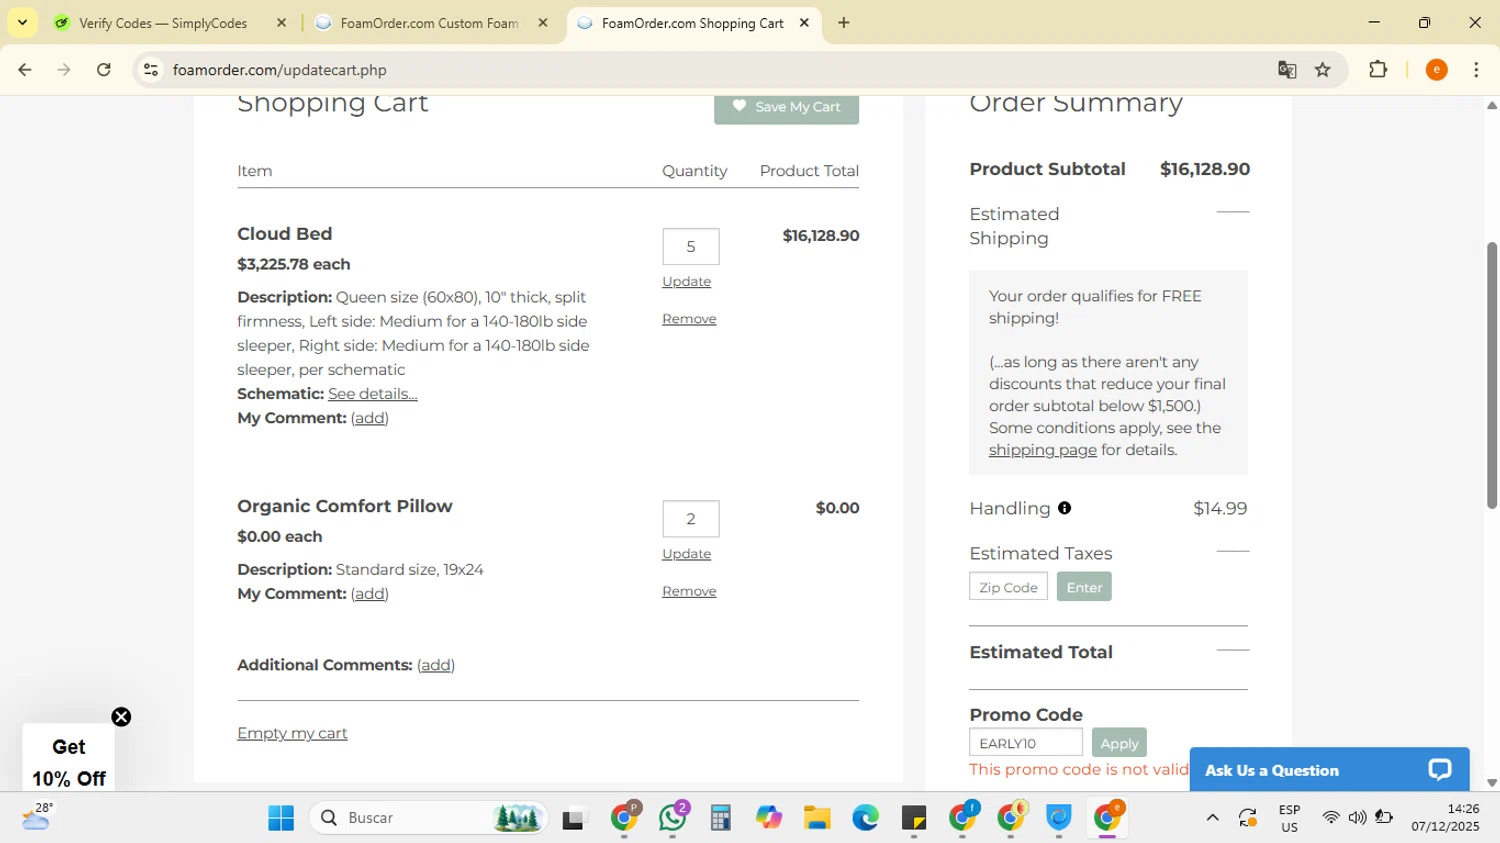The width and height of the screenshot is (1500, 843).
Task: Click Update under Cloud Bed quantity
Action: [686, 282]
